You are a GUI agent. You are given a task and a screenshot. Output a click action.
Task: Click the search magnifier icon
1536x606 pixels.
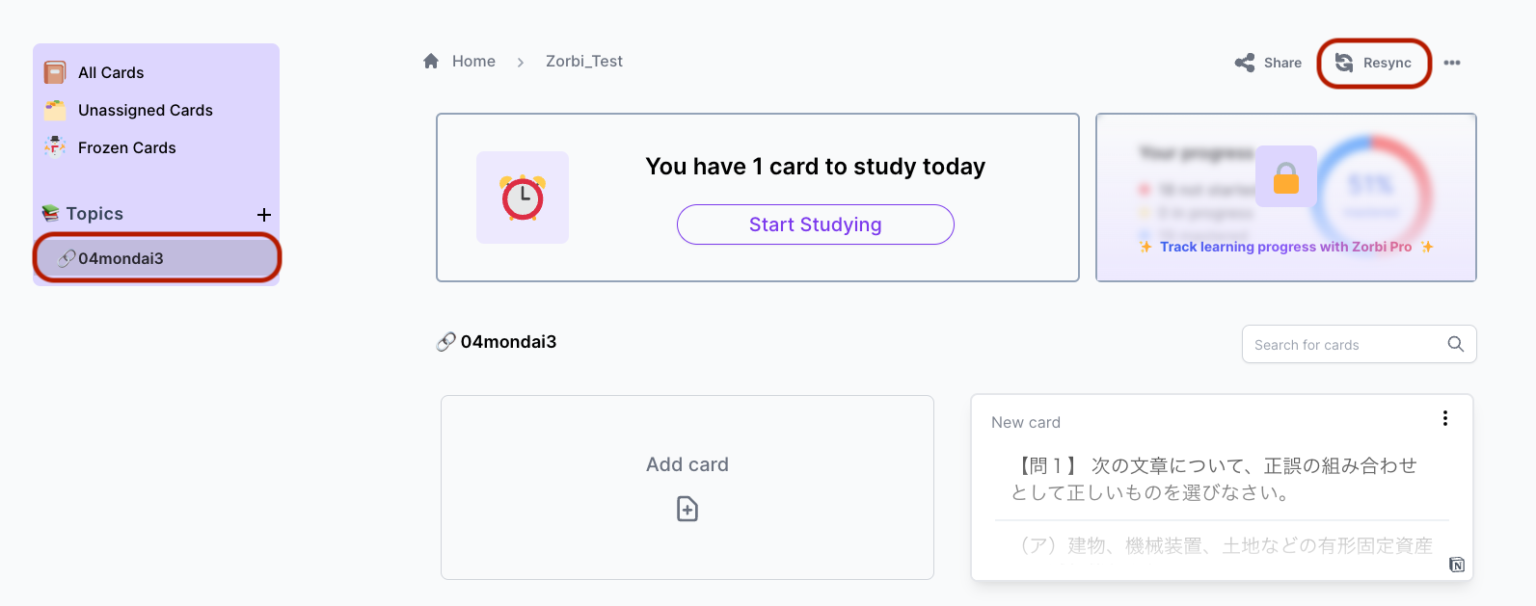pyautogui.click(x=1456, y=344)
